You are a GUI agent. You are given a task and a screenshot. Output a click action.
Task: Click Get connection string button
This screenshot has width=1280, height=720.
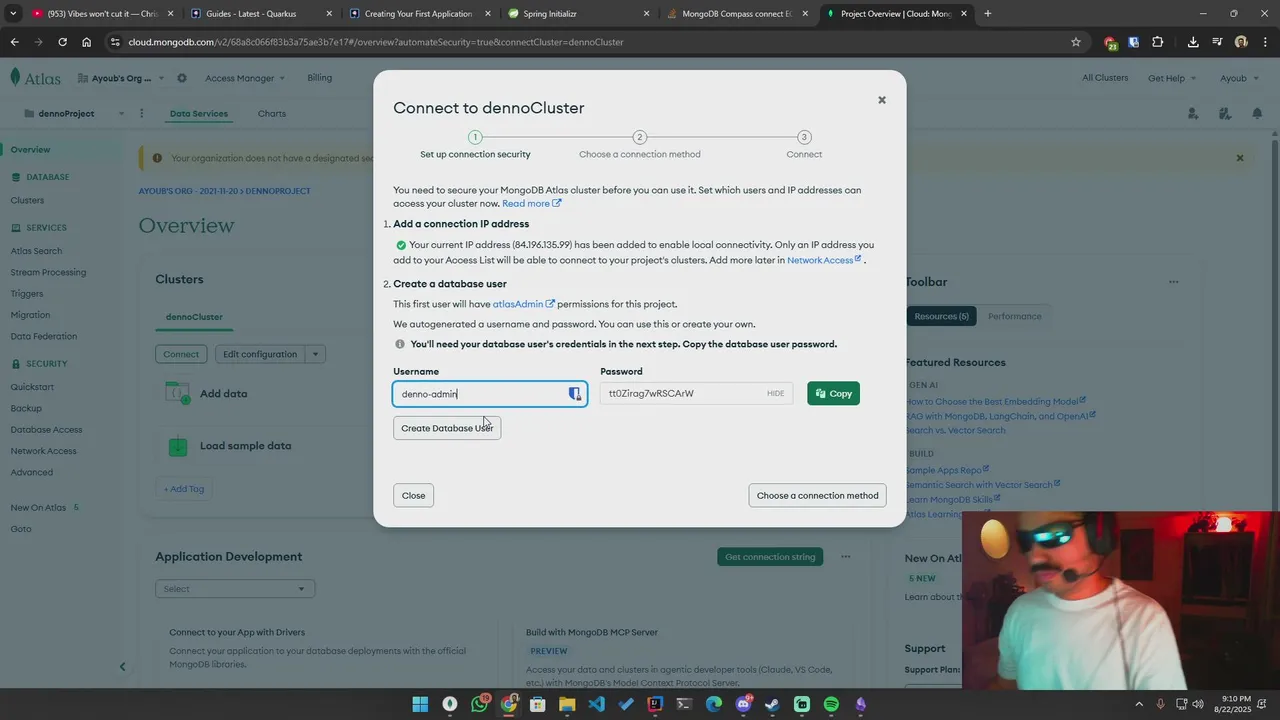coord(770,557)
